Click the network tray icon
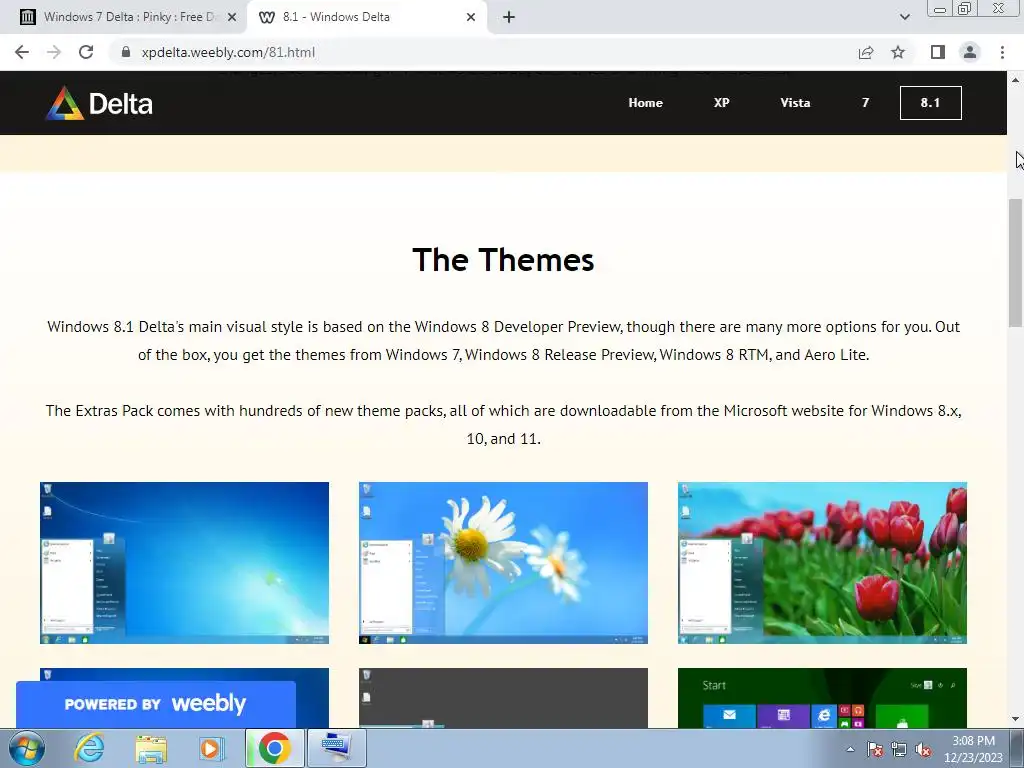1024x768 pixels. tap(899, 749)
